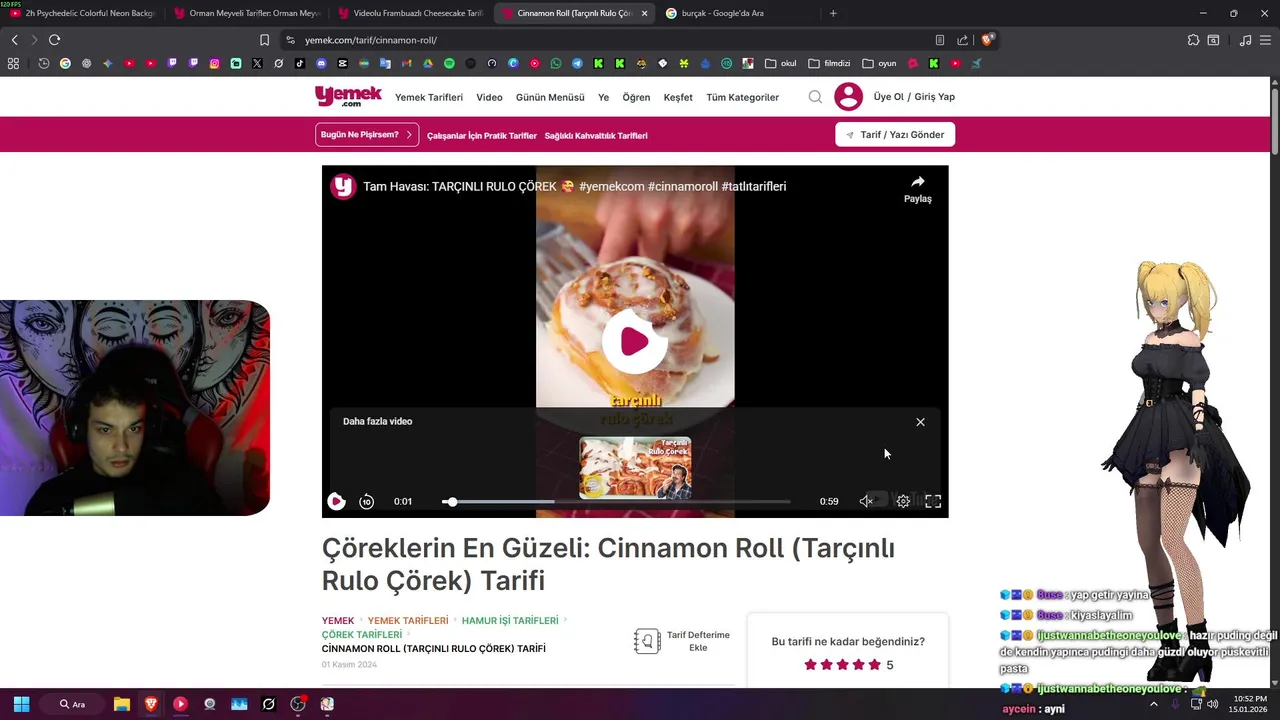Open the Google bookmark icon
Image resolution: width=1280 pixels, height=720 pixels.
[65, 63]
